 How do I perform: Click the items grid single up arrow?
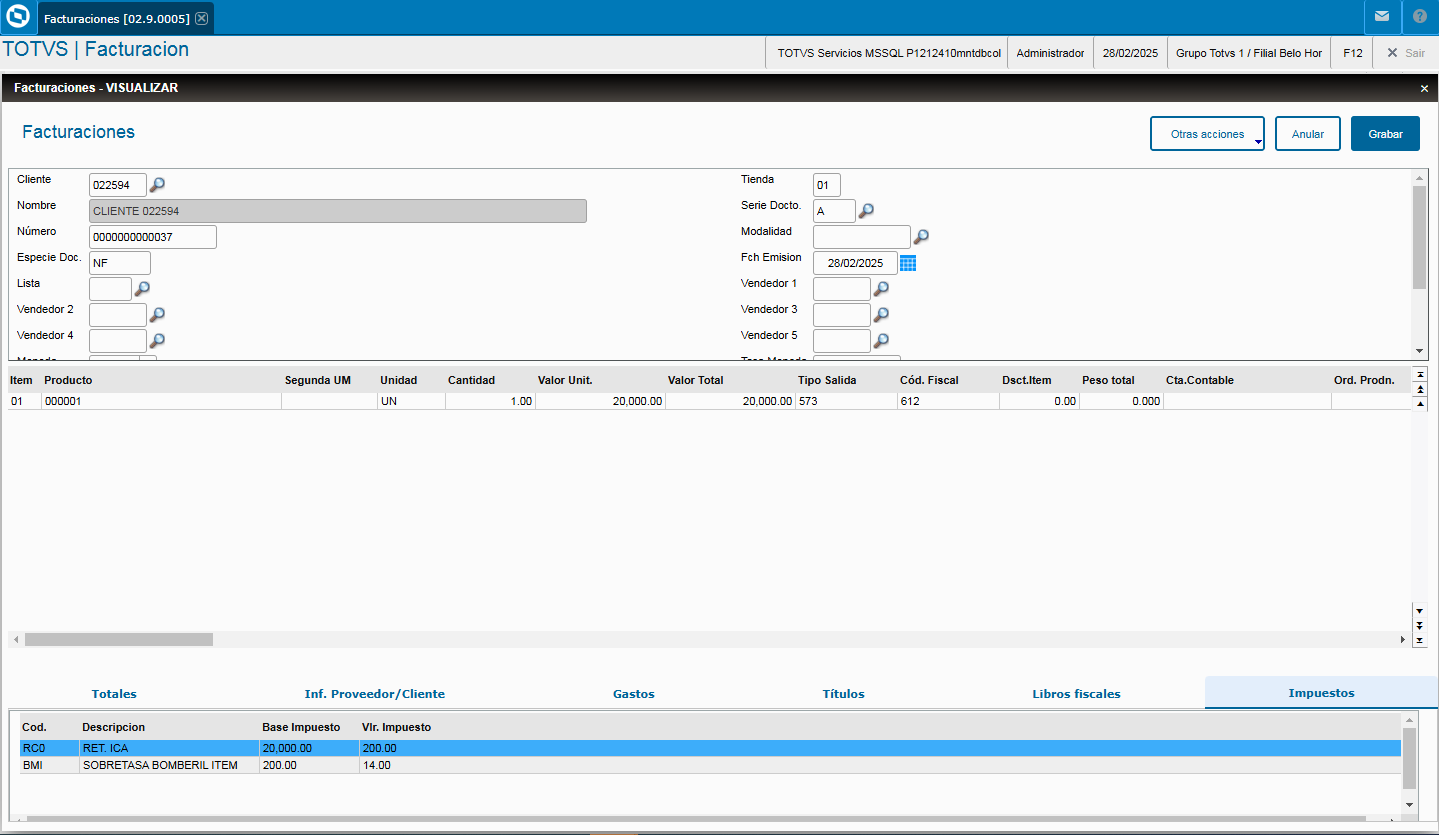(1420, 404)
